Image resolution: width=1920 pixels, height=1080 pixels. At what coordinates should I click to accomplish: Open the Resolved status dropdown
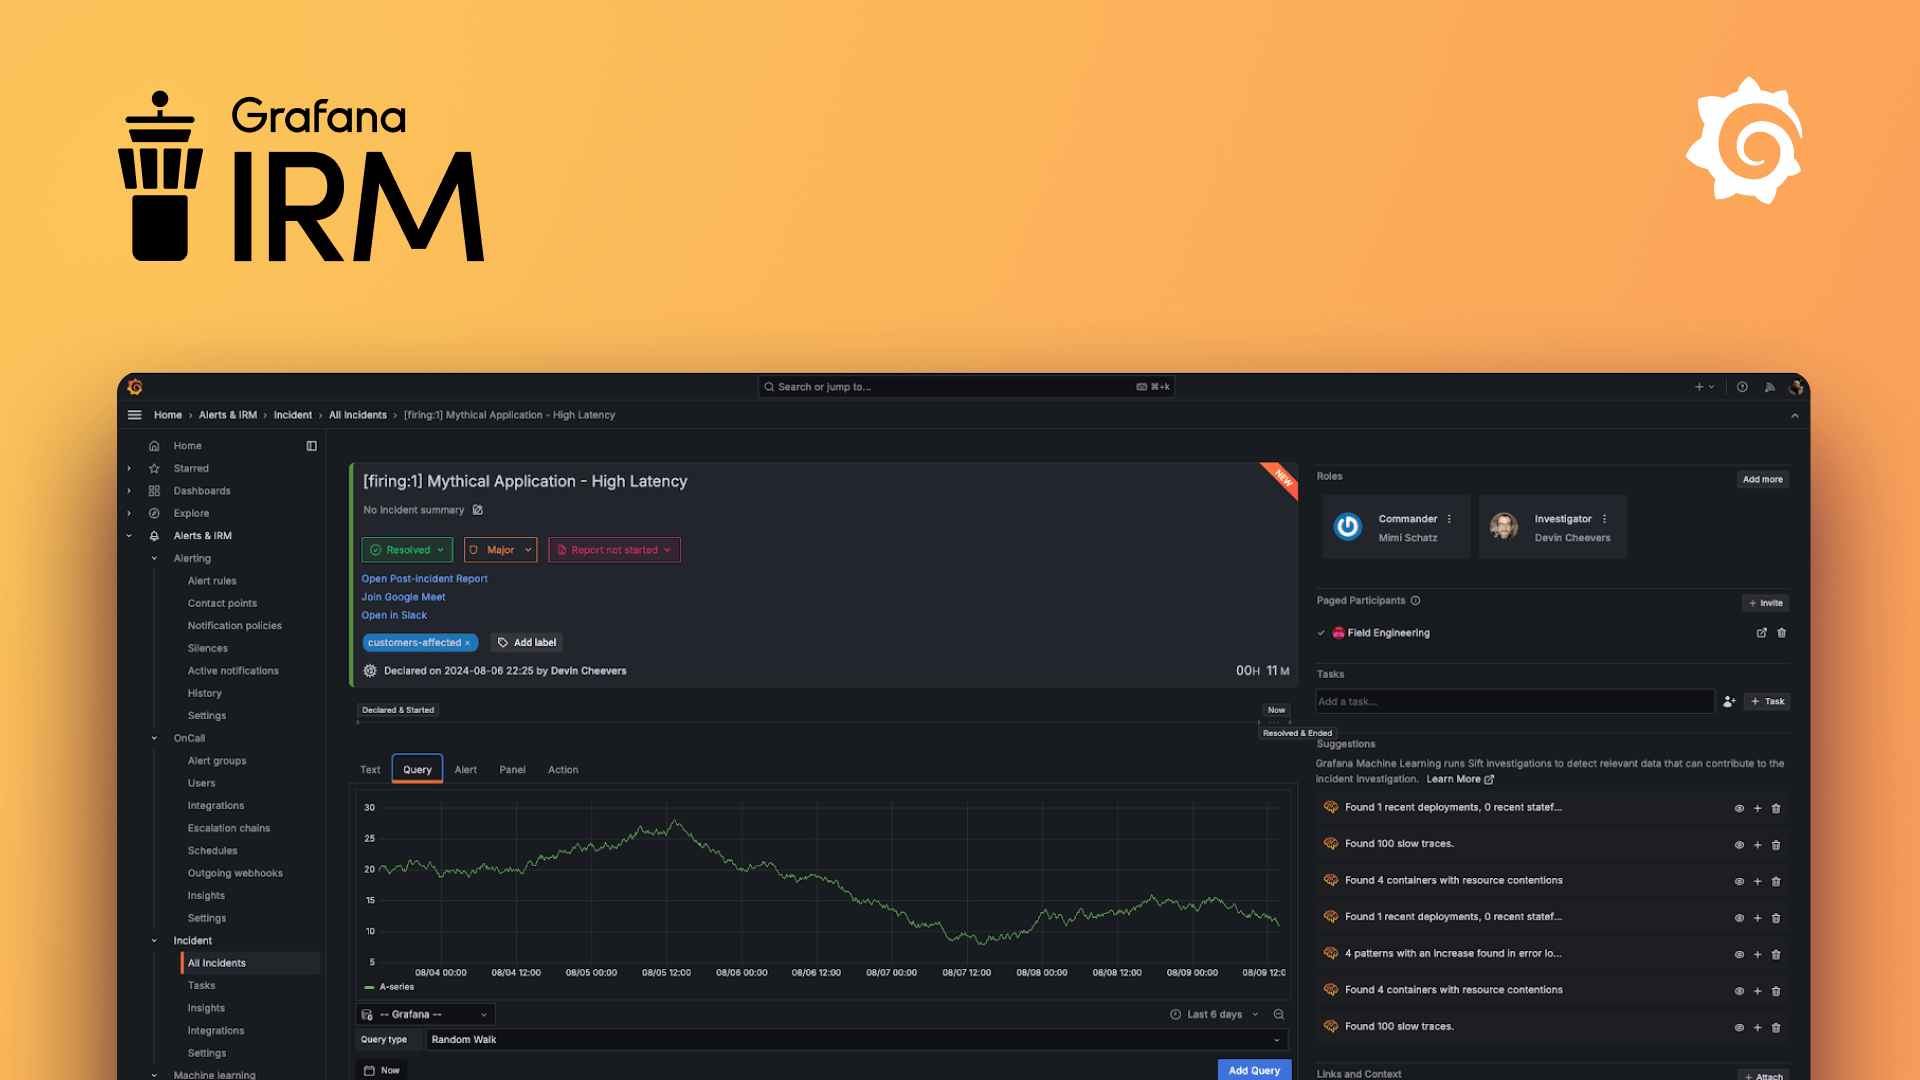406,549
